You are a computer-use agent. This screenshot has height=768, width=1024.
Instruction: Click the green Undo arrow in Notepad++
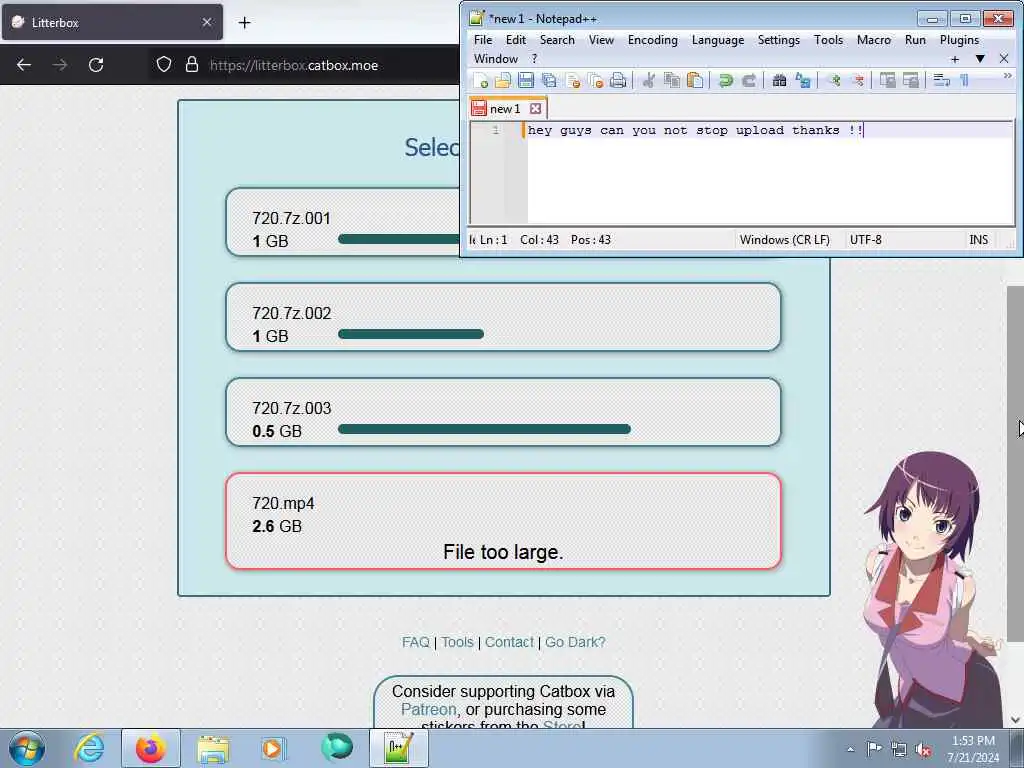pyautogui.click(x=726, y=80)
